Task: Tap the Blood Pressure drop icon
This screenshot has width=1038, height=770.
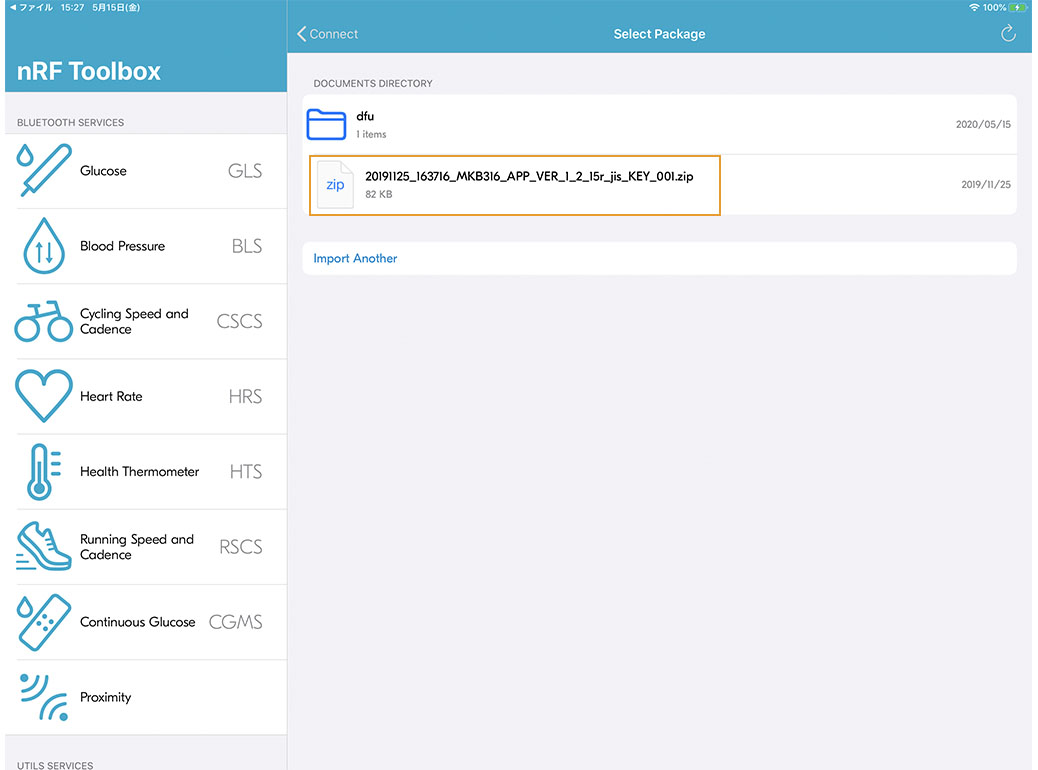Action: pos(44,246)
